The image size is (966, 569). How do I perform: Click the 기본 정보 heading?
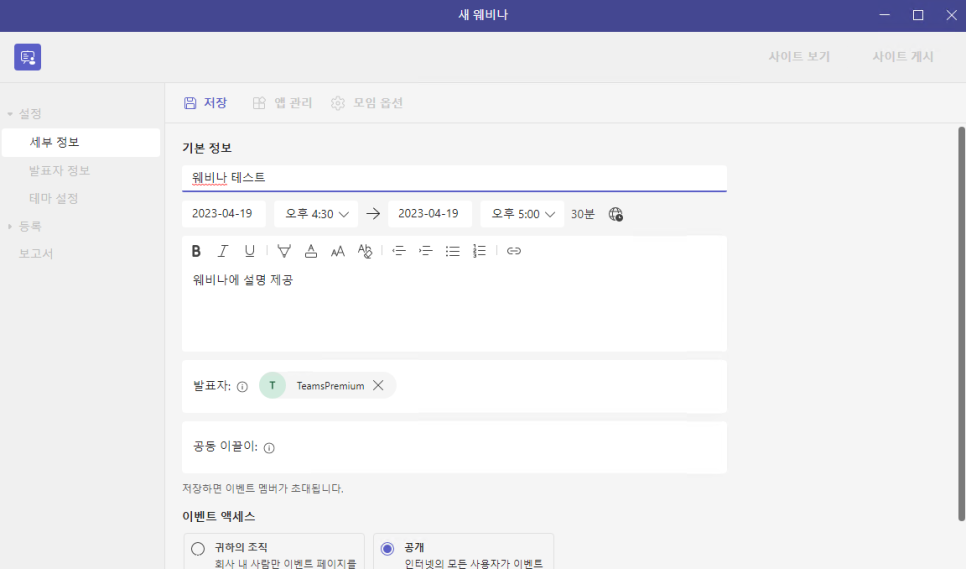pyautogui.click(x=207, y=148)
